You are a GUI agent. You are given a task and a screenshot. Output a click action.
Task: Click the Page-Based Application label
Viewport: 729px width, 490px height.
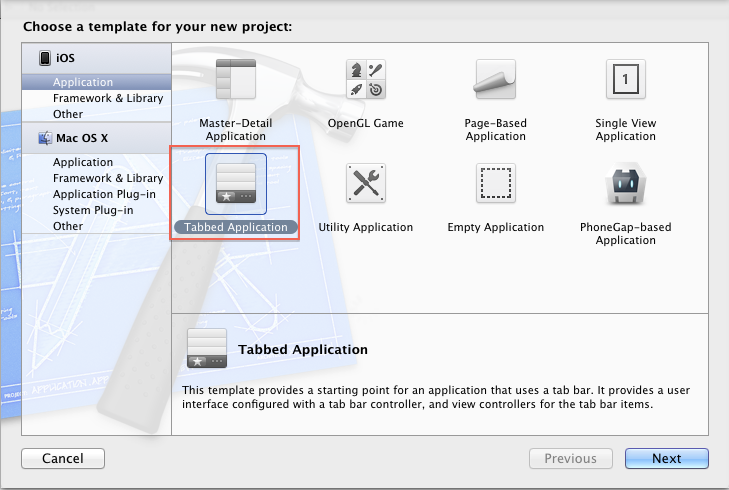[496, 130]
